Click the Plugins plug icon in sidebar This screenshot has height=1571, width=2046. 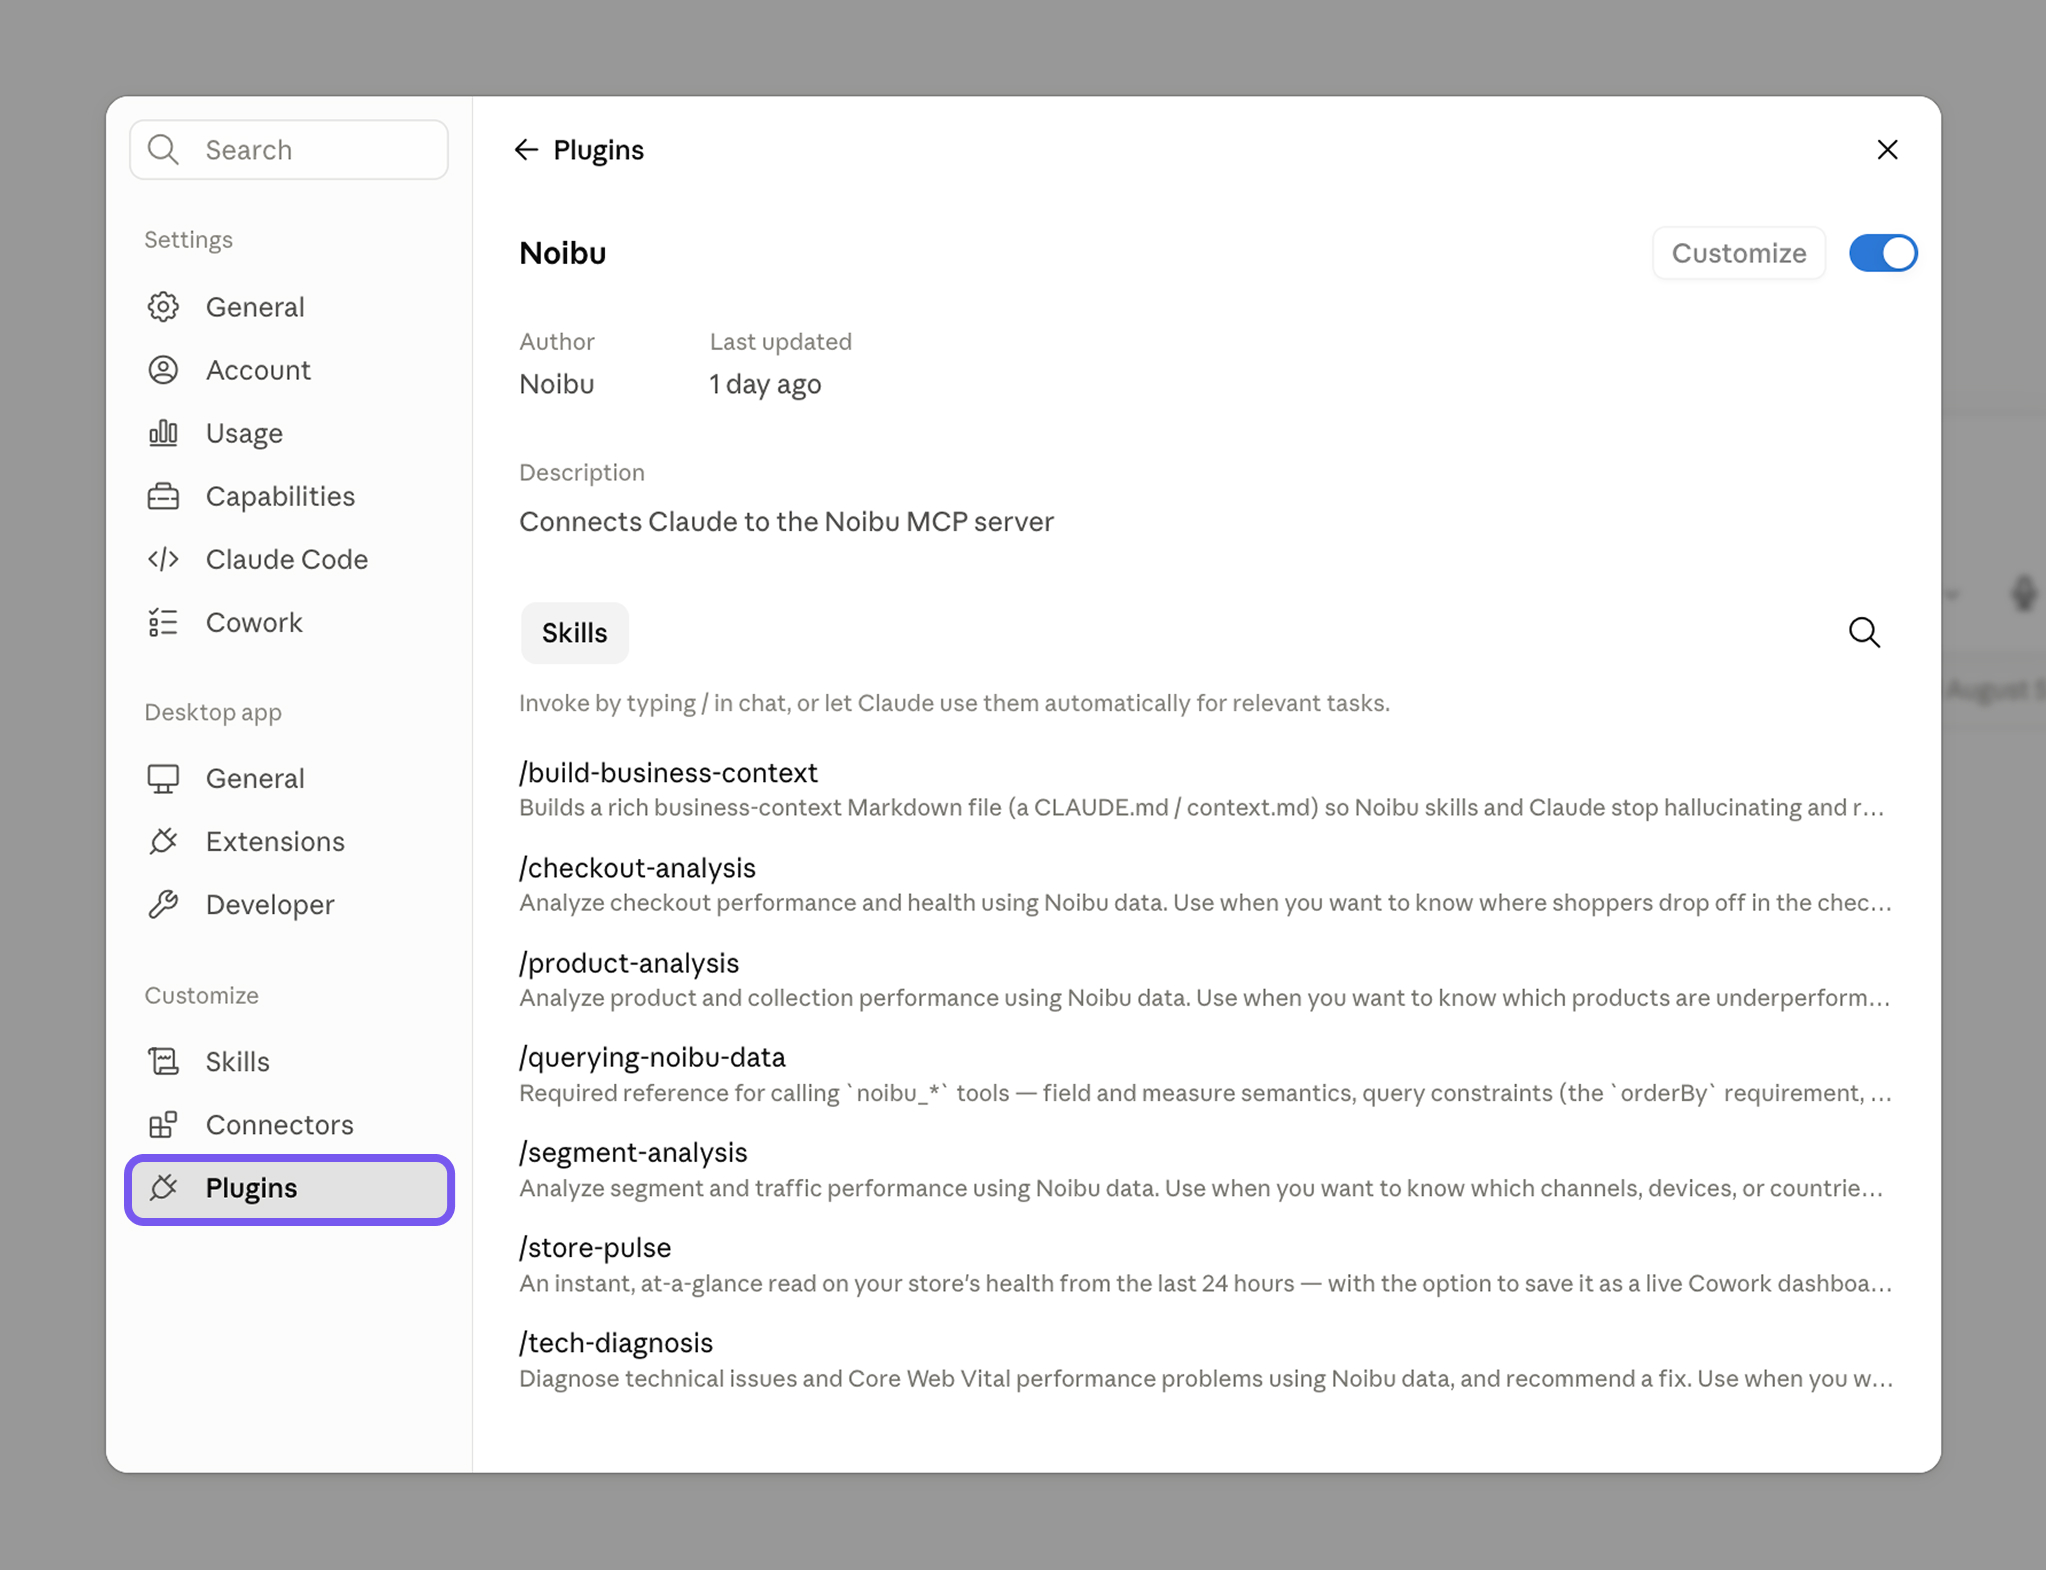[x=163, y=1188]
